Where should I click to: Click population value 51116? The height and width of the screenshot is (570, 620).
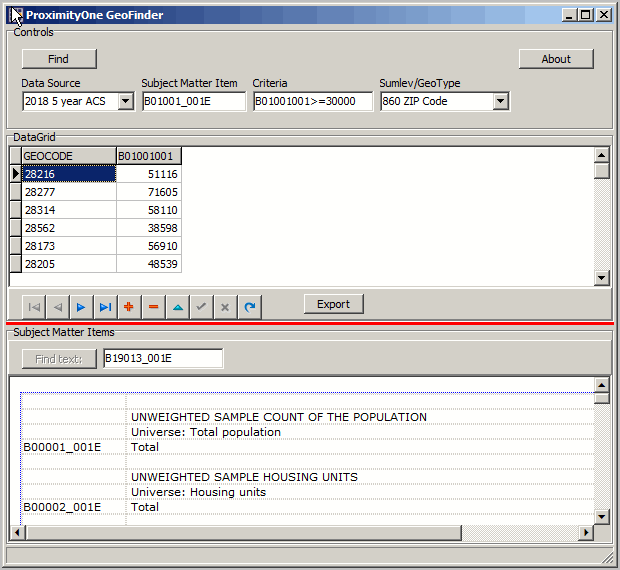point(149,174)
